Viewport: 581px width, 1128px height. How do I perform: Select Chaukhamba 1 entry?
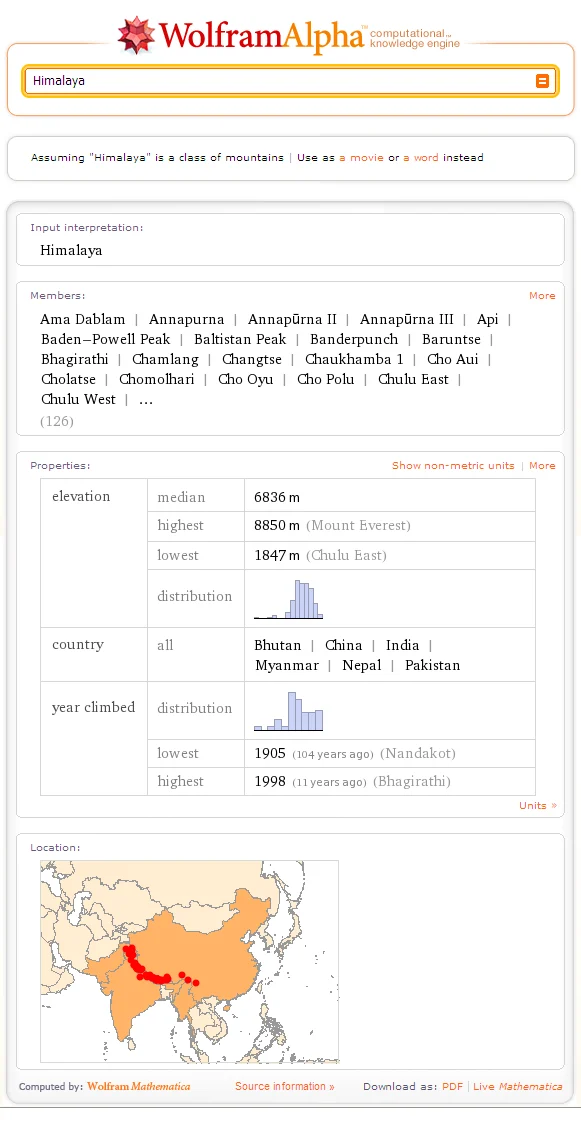point(354,359)
